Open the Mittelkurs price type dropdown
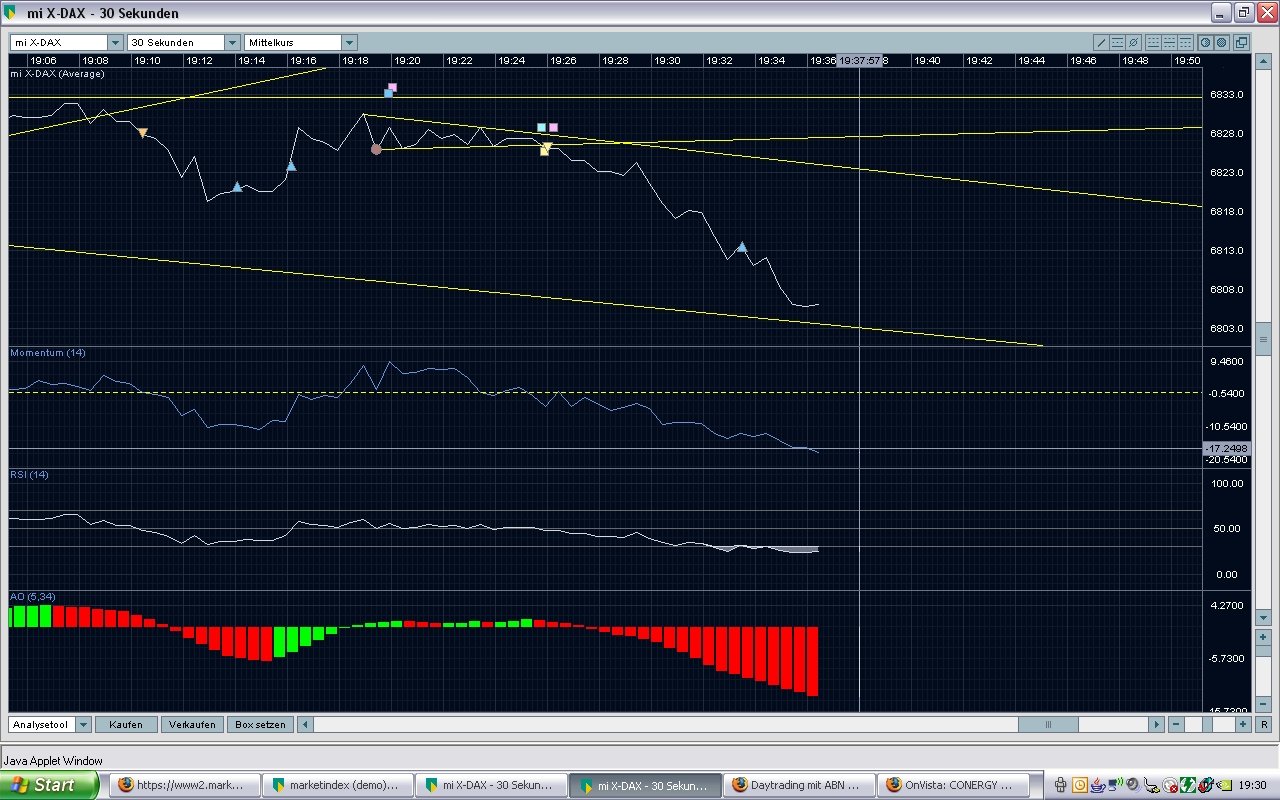 (349, 43)
